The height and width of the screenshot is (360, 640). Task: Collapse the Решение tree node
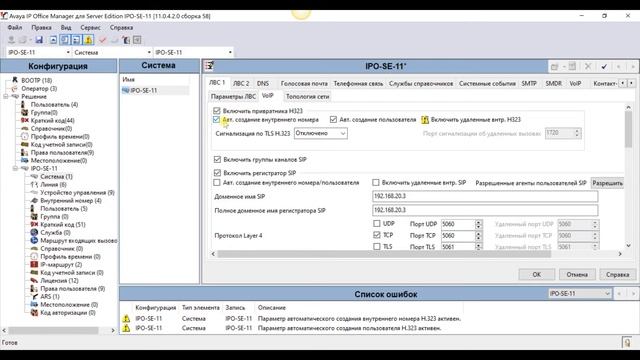point(6,96)
